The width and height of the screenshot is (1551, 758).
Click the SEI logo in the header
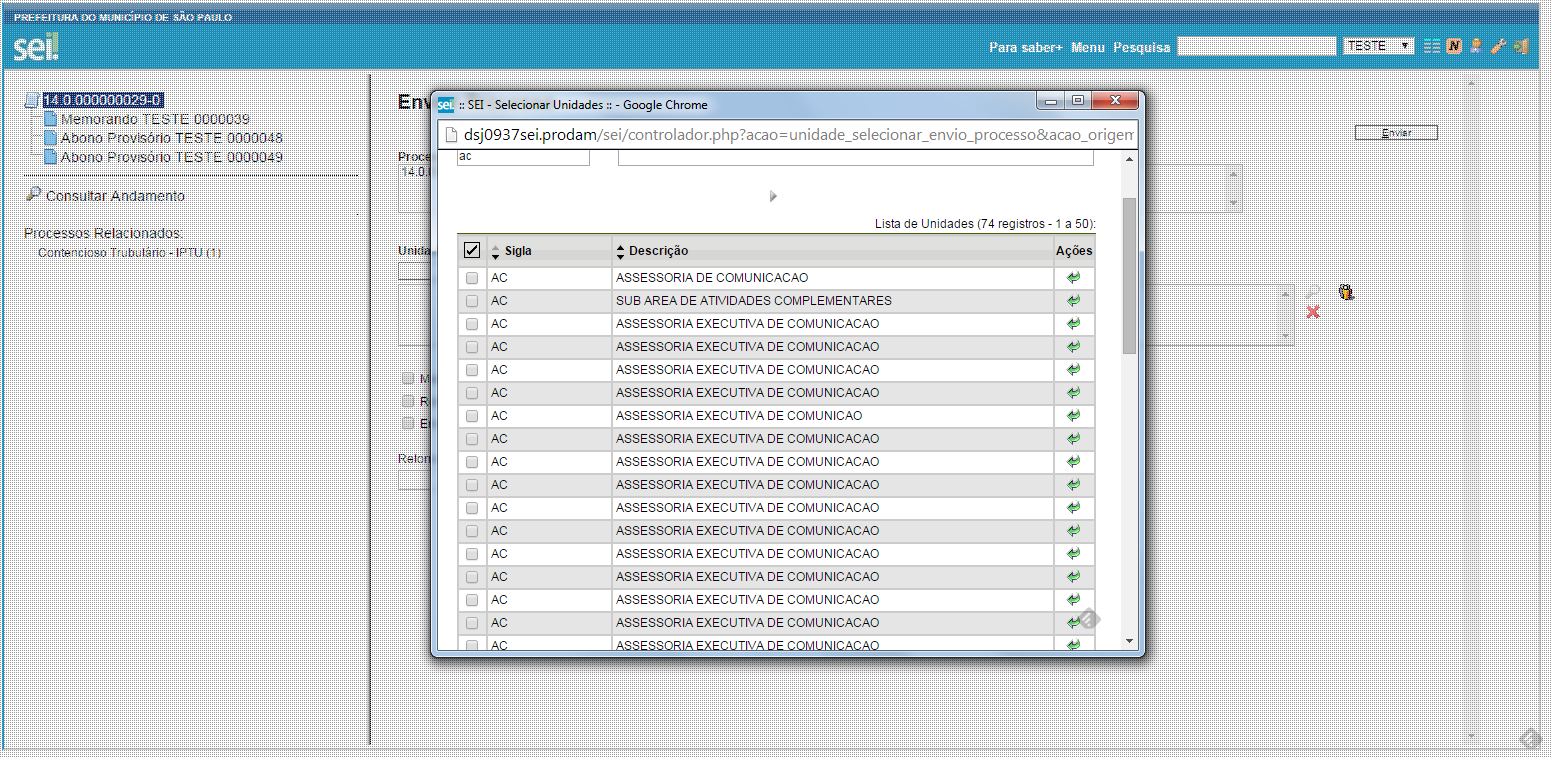(36, 47)
